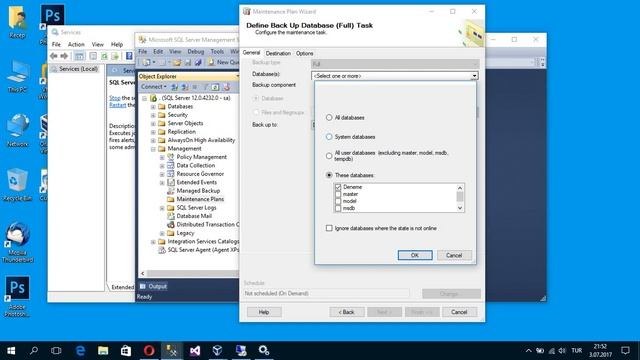
Task: Open the Action menu in Services window
Action: pos(76,44)
